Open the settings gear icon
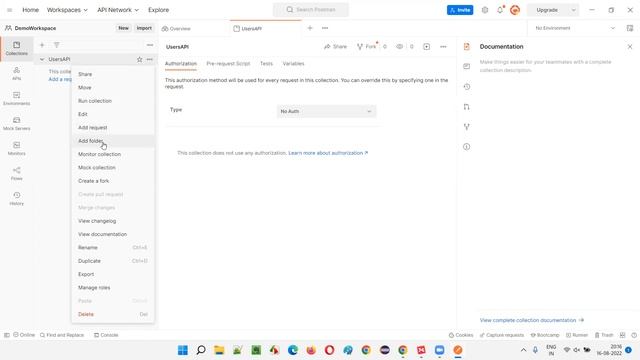640x360 pixels. point(484,10)
